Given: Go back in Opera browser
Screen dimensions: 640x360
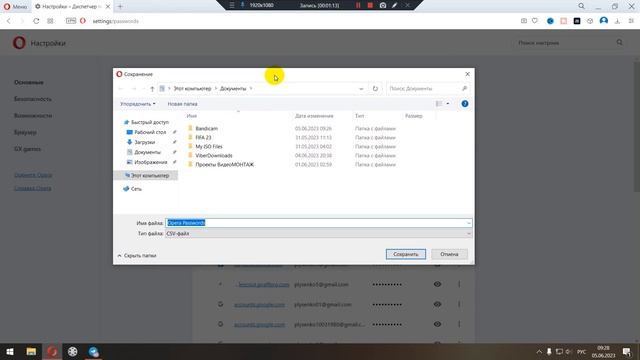Looking at the screenshot, I should 9,21.
